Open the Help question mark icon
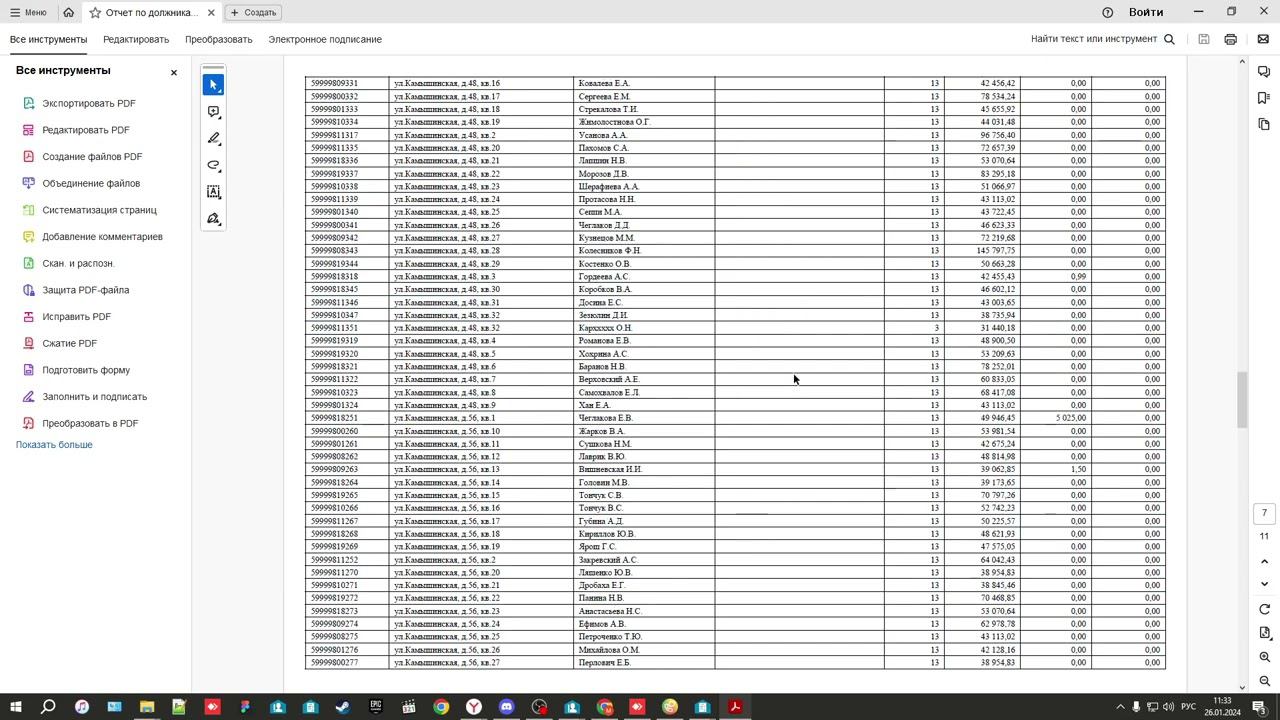Viewport: 1280px width, 720px height. pyautogui.click(x=1108, y=12)
